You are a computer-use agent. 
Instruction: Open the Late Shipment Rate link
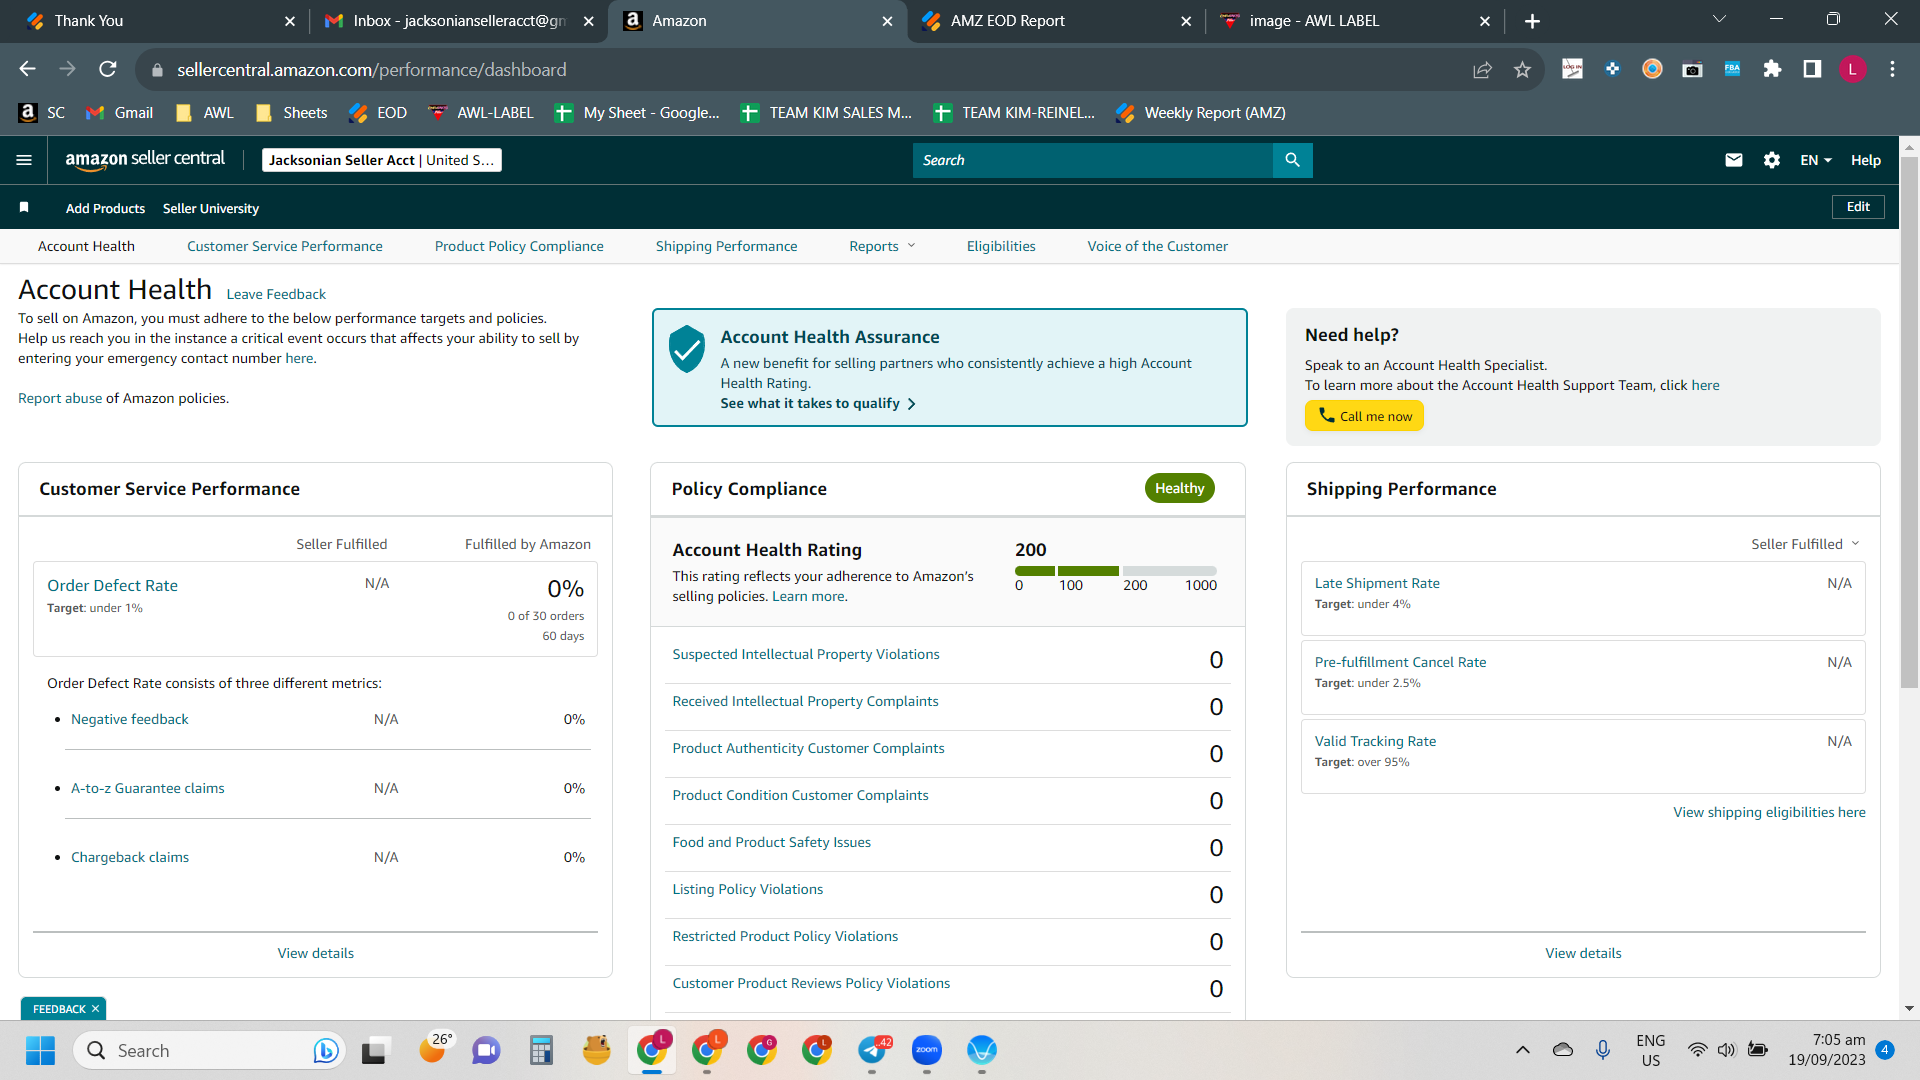point(1377,583)
